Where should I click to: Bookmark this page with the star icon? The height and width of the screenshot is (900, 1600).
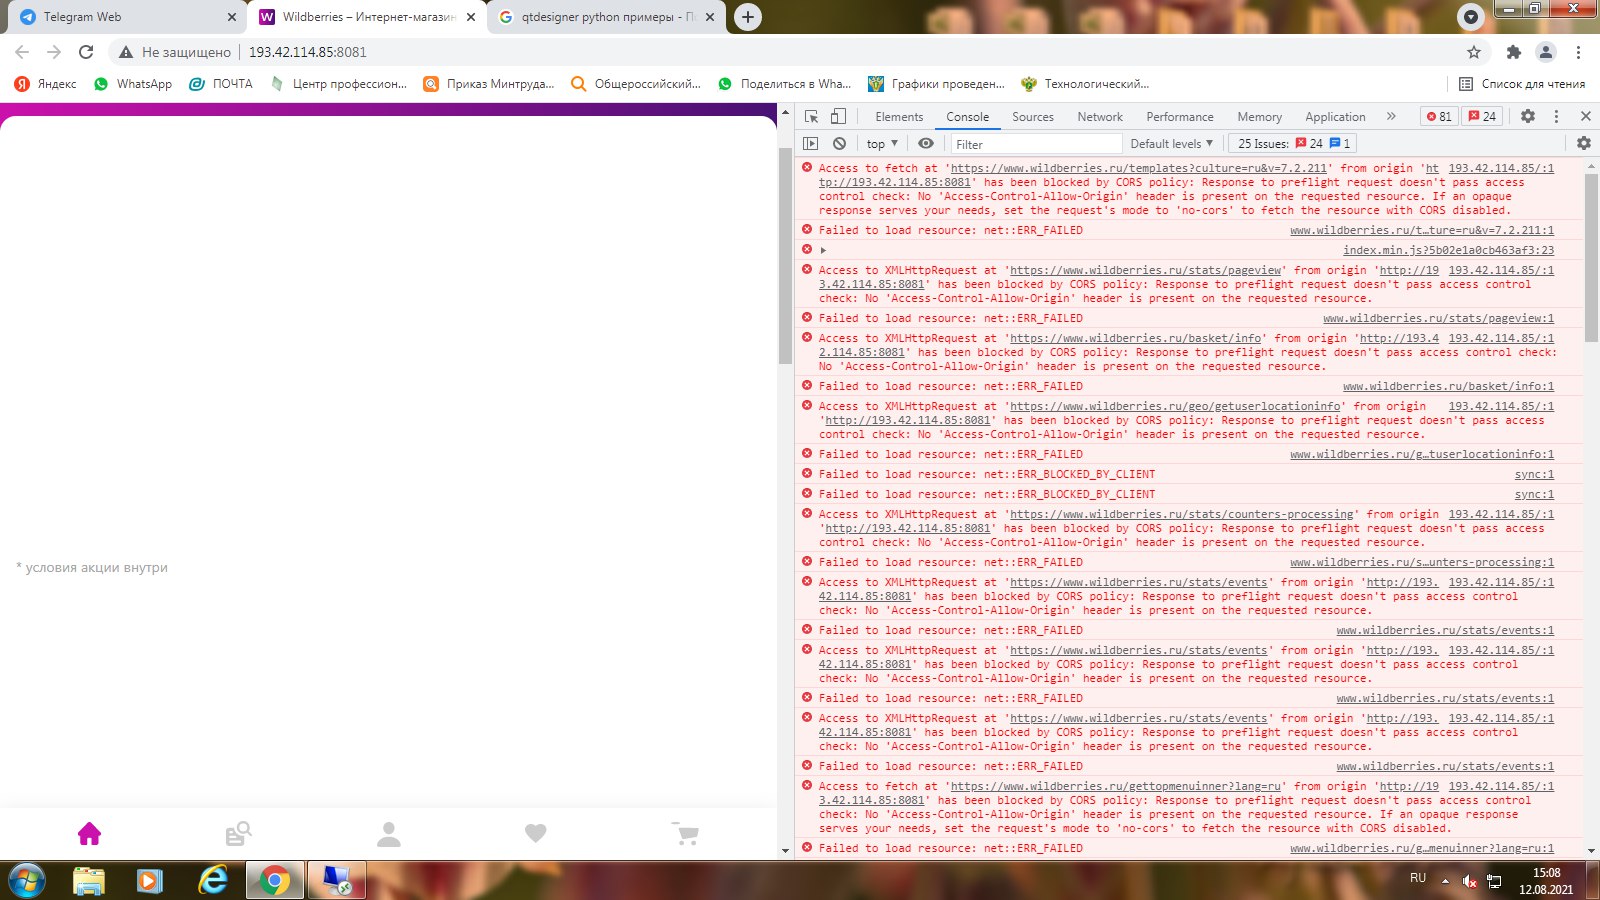click(1473, 52)
